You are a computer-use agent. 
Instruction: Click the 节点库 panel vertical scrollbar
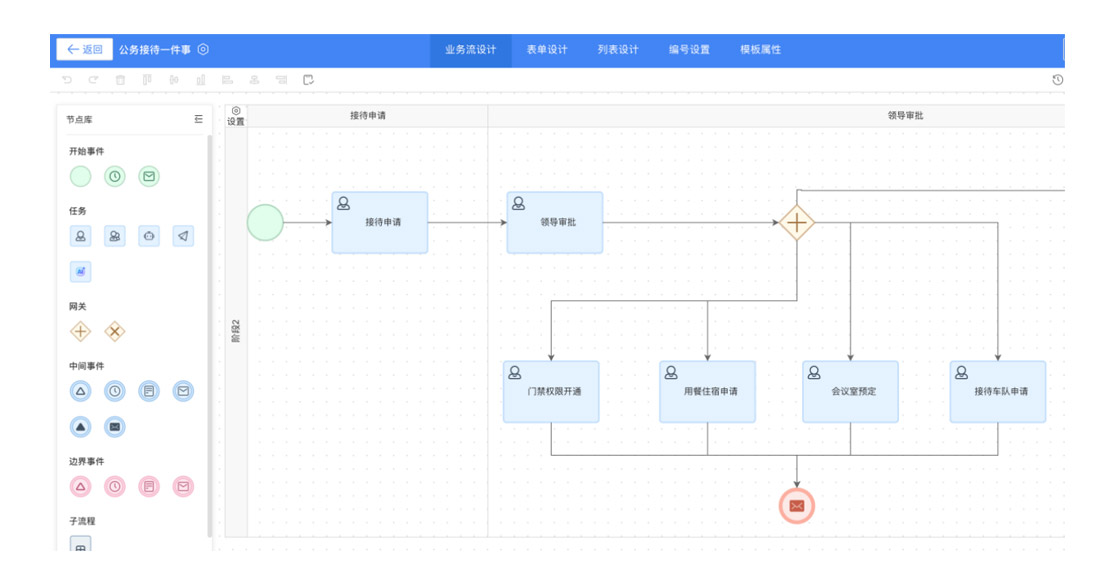point(210,330)
